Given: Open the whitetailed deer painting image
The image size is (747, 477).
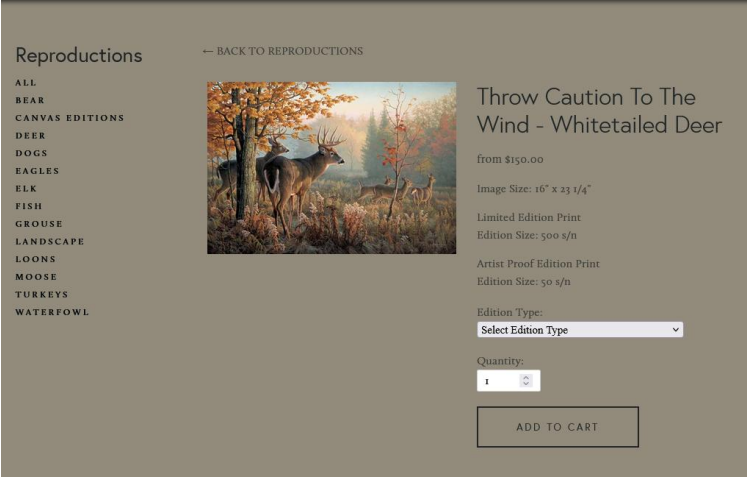Looking at the screenshot, I should tap(332, 168).
